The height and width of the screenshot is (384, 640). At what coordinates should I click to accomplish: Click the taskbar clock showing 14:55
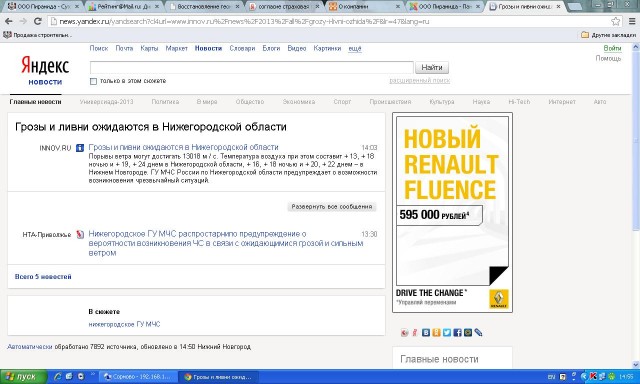(x=626, y=377)
